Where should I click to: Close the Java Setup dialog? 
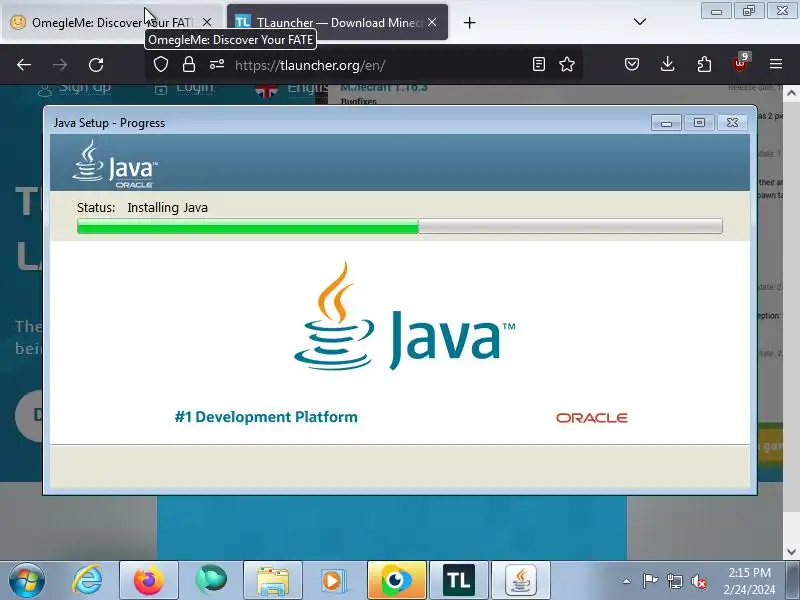point(732,123)
